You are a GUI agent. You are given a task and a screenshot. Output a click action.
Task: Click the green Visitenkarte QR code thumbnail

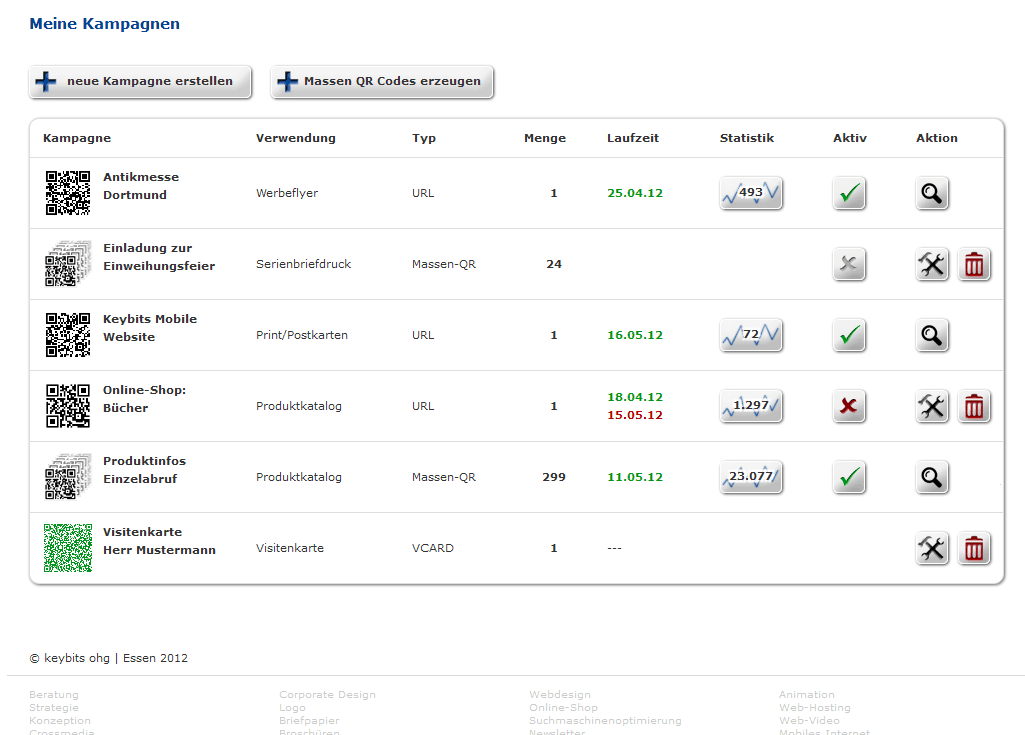click(x=68, y=548)
